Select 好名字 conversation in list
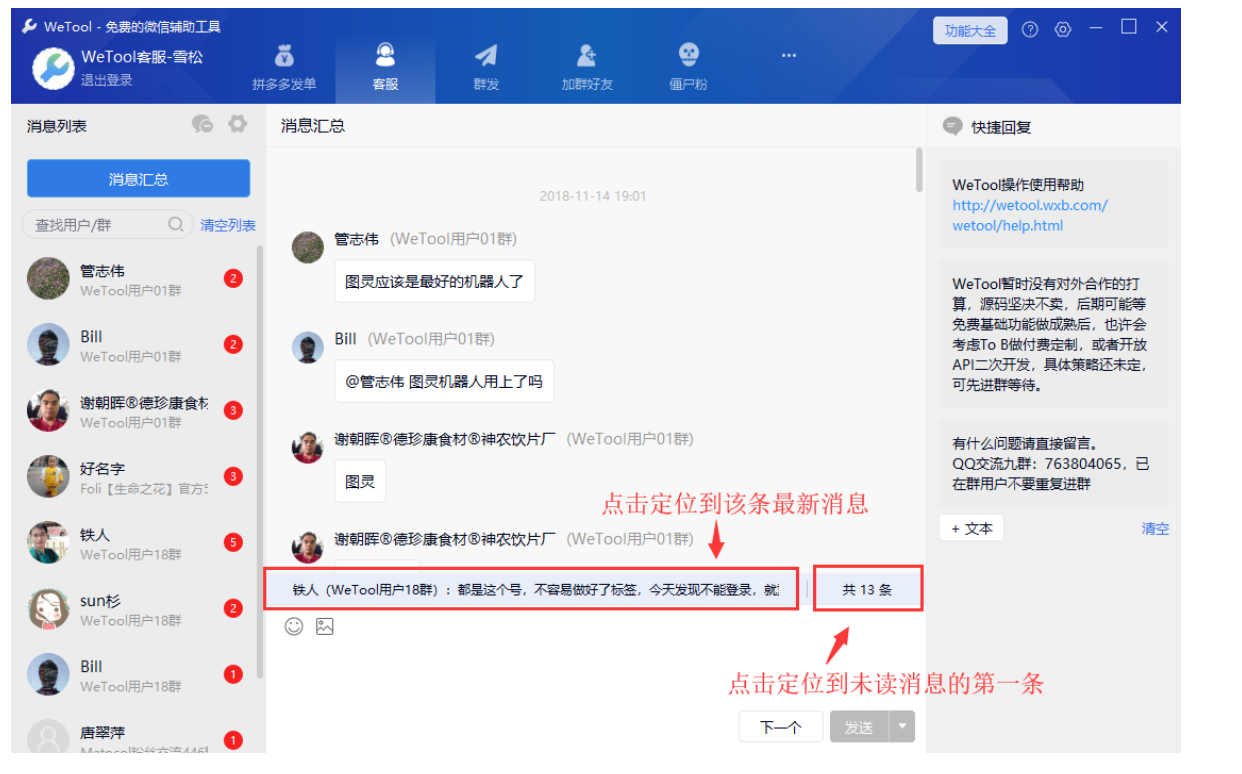This screenshot has width=1242, height=774. point(138,477)
